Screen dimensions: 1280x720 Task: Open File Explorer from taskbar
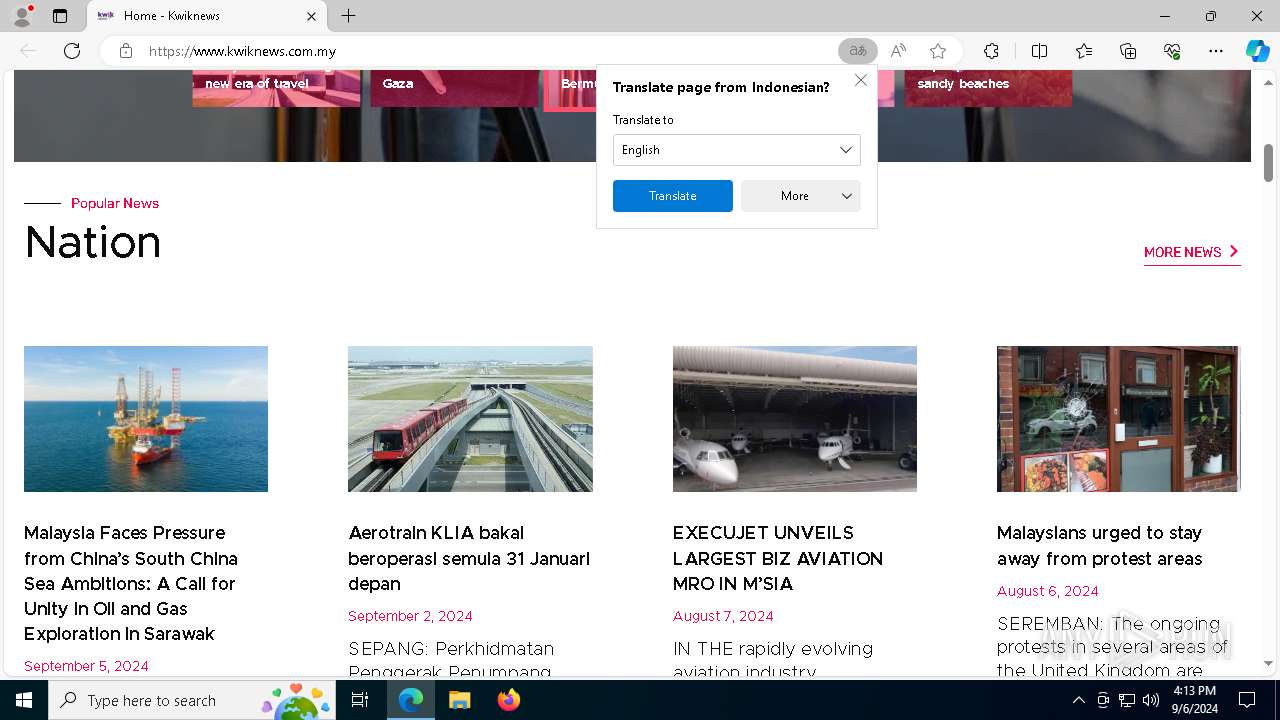459,700
